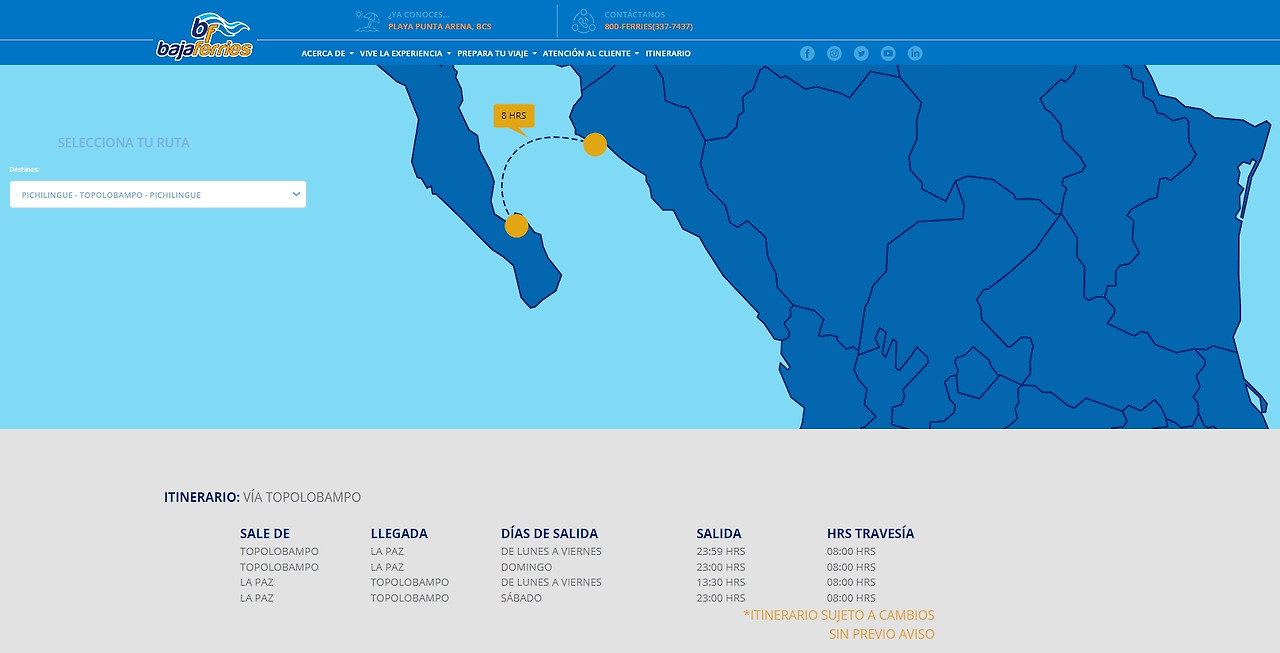The width and height of the screenshot is (1280, 653).
Task: Click the Sale De column header
Action: point(265,534)
